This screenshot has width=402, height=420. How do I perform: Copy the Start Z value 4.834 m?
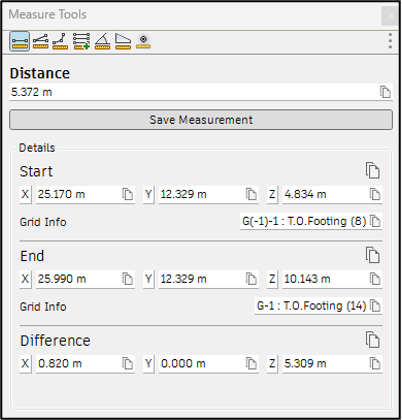tap(375, 194)
